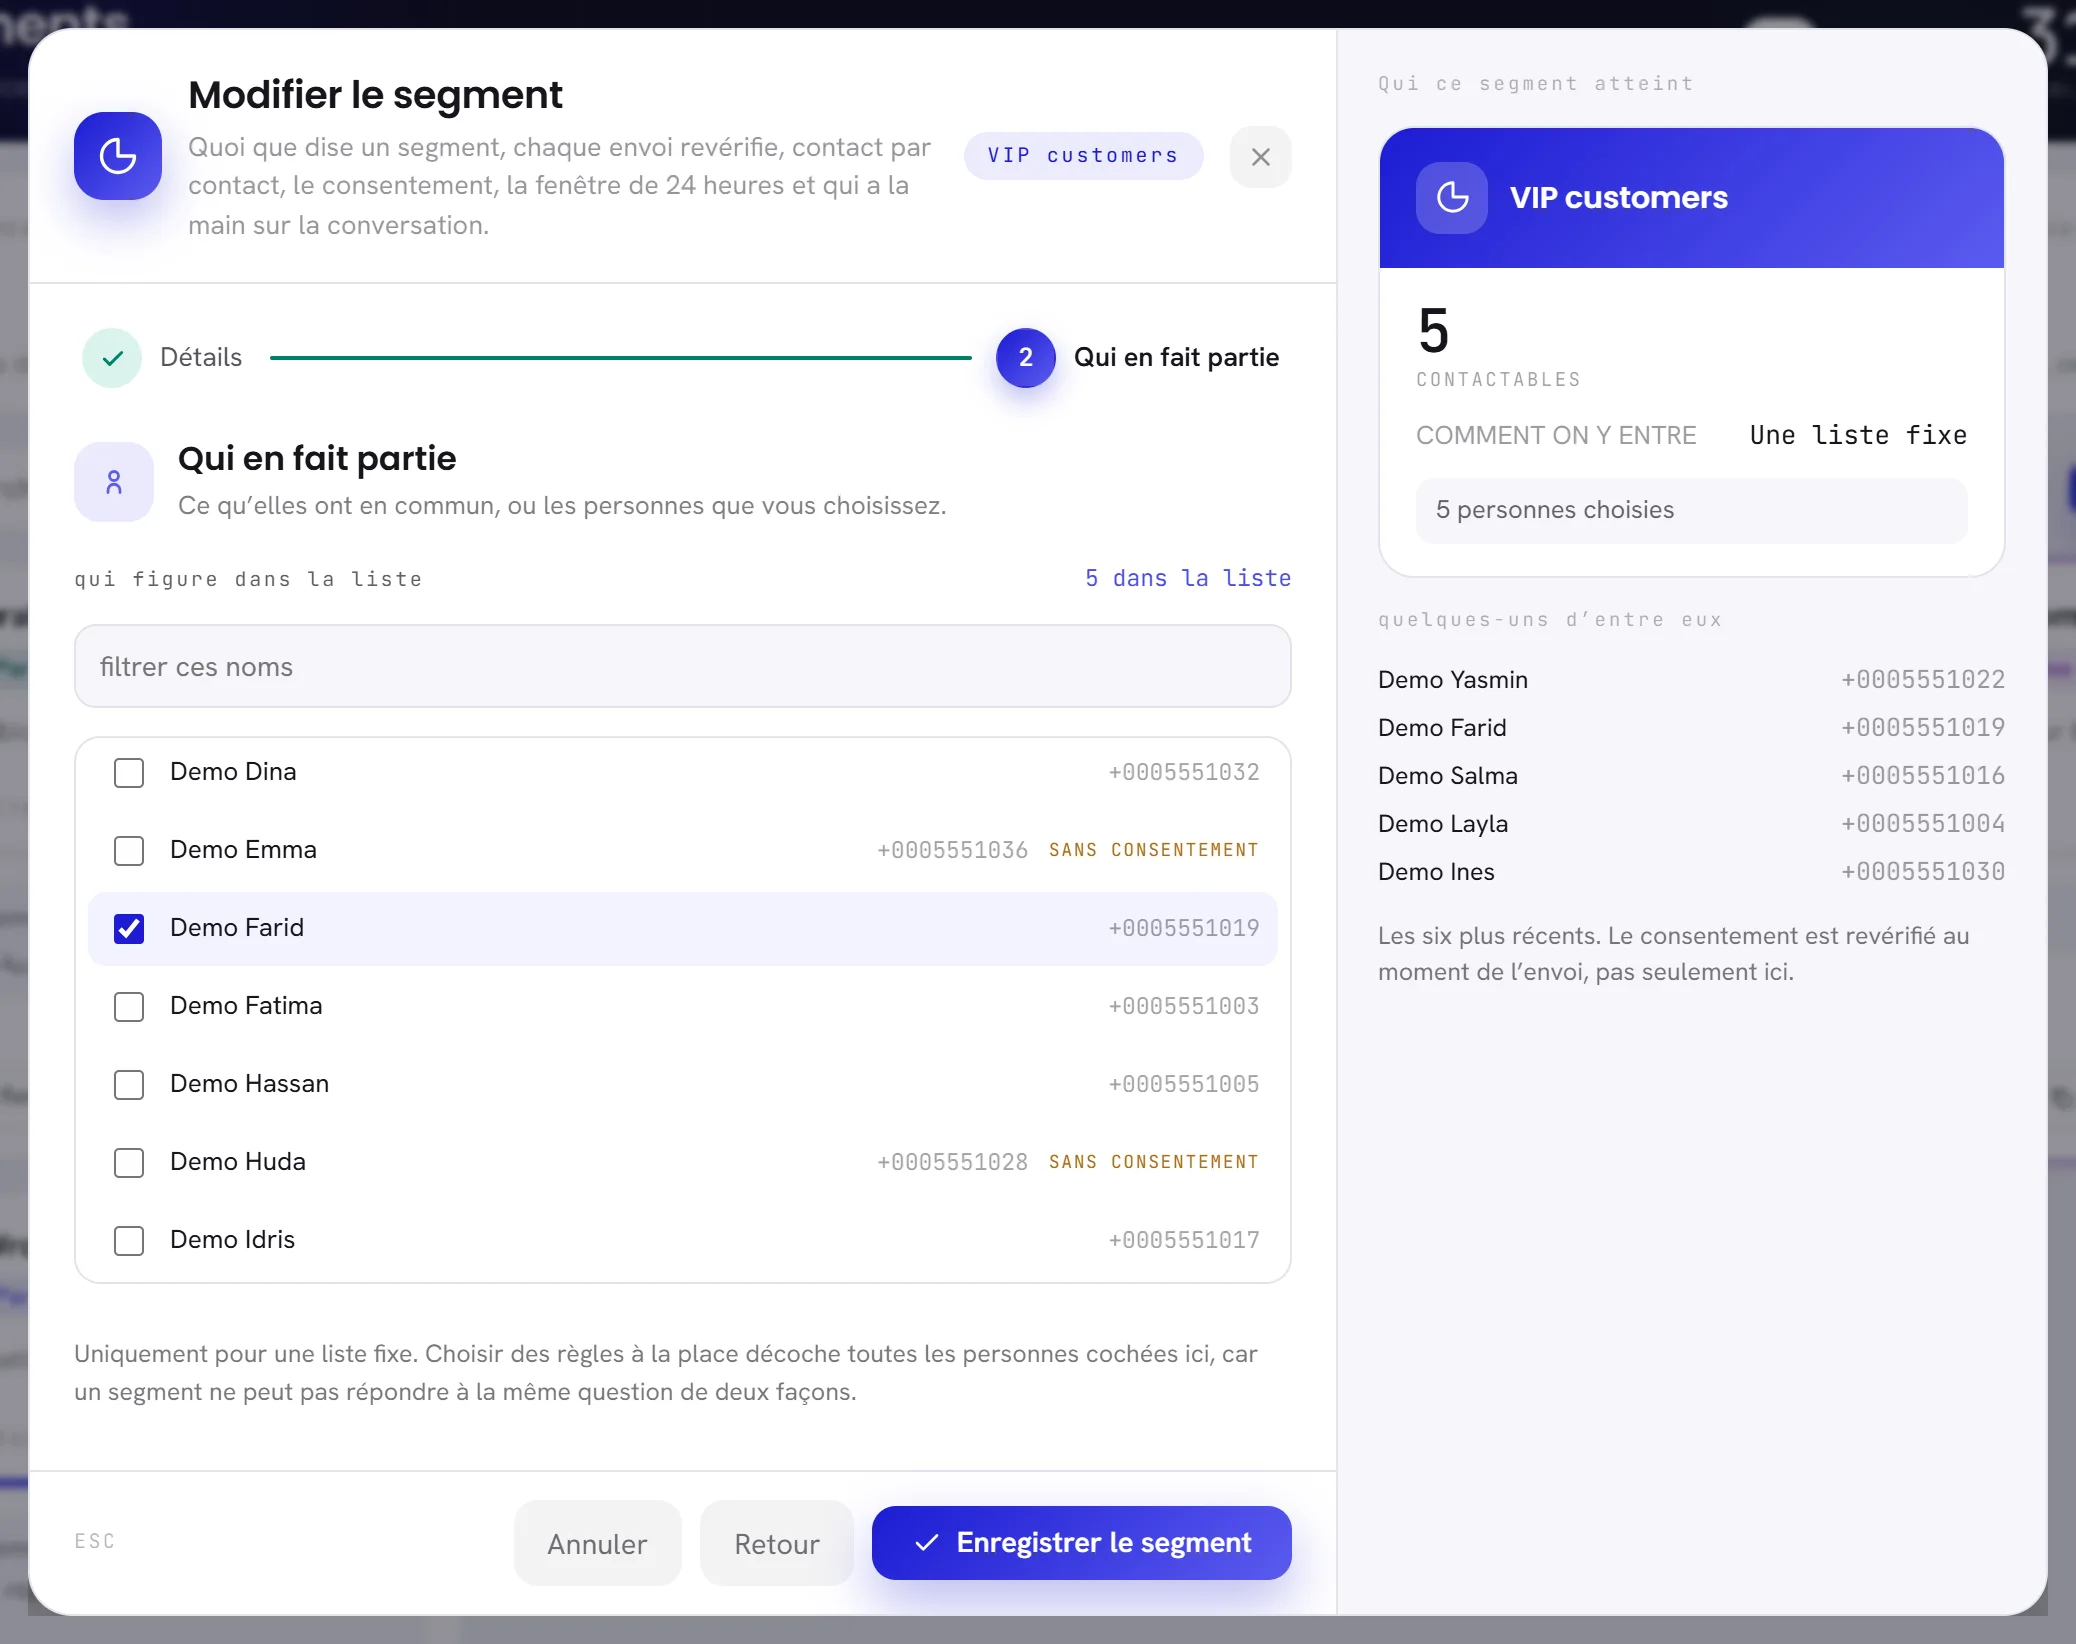
Task: Click phone number +0005551019 in preview list
Action: click(x=1923, y=728)
